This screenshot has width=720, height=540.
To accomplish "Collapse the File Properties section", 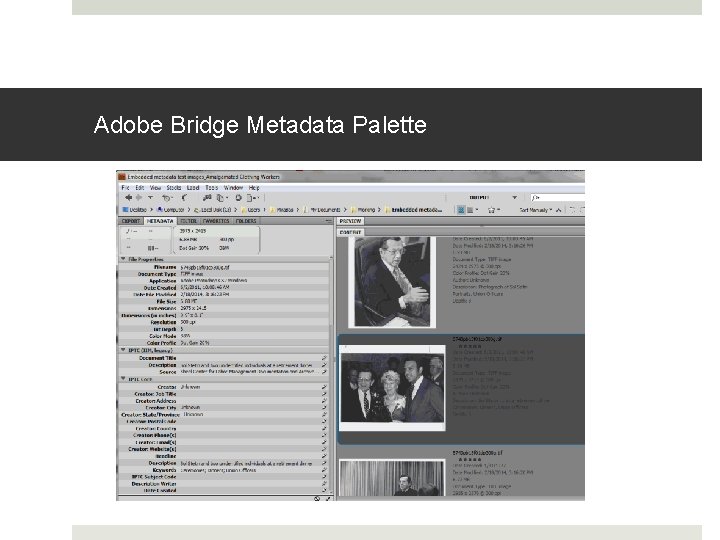I will 123,259.
